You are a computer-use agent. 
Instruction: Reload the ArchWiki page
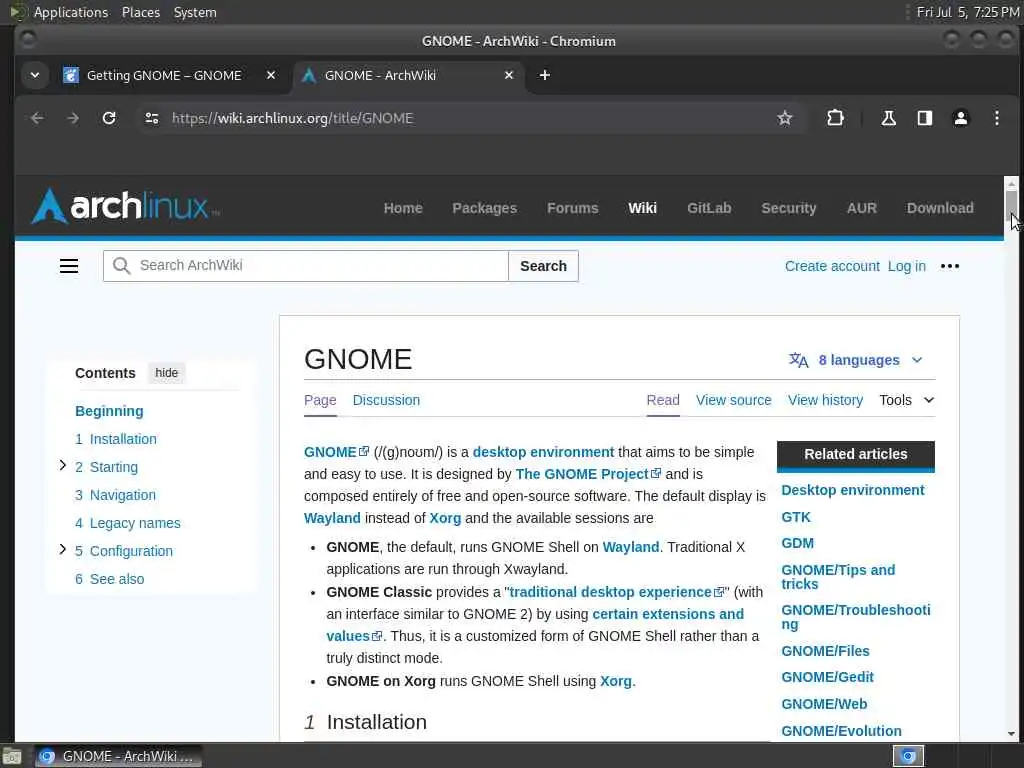pos(109,118)
